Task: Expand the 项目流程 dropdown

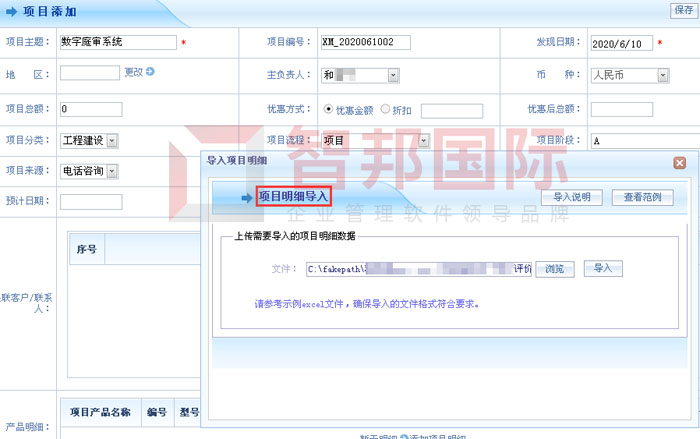Action: (424, 141)
